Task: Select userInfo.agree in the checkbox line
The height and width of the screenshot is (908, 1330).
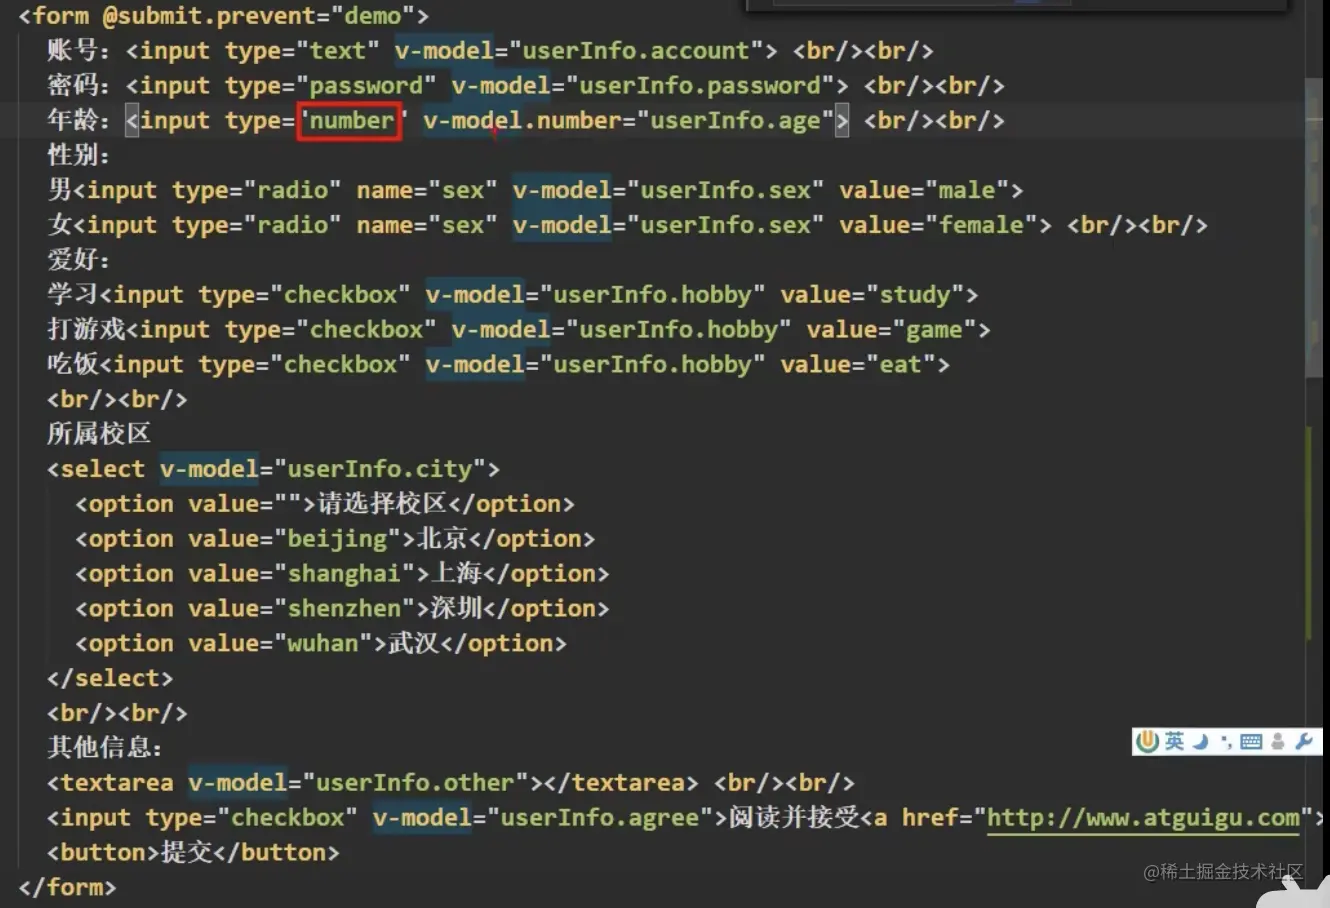Action: coord(599,818)
